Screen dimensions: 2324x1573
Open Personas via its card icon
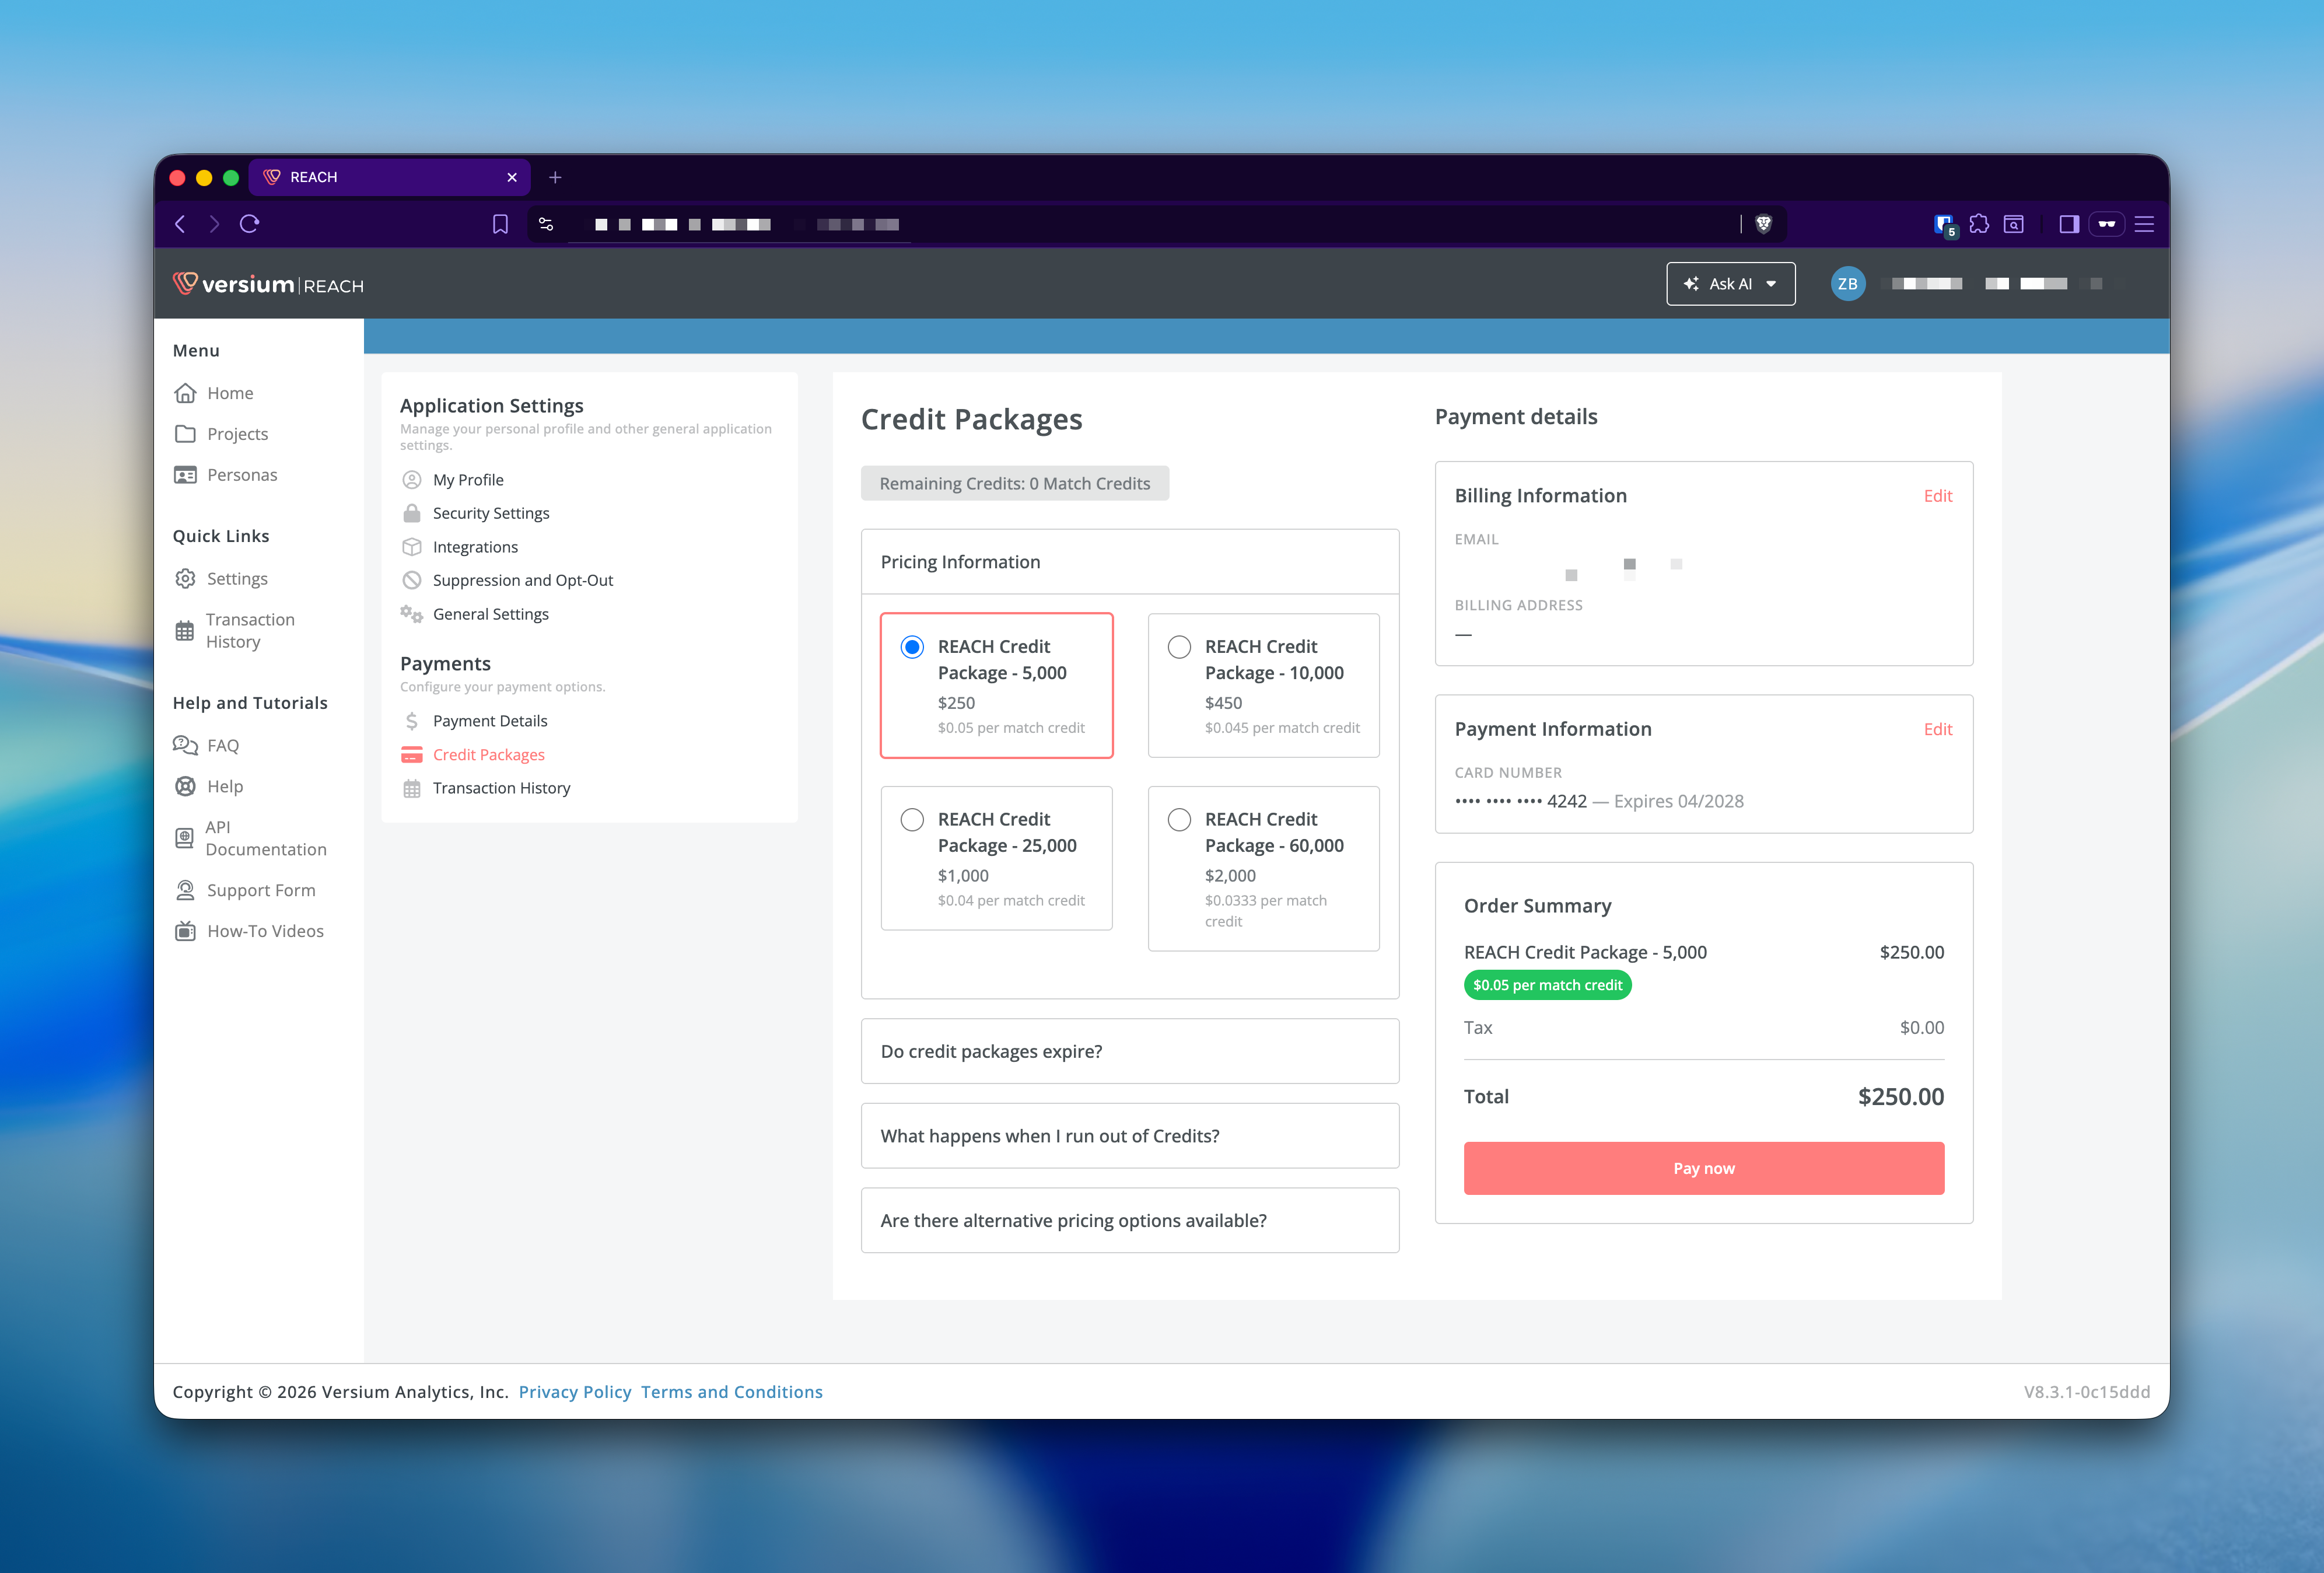185,475
